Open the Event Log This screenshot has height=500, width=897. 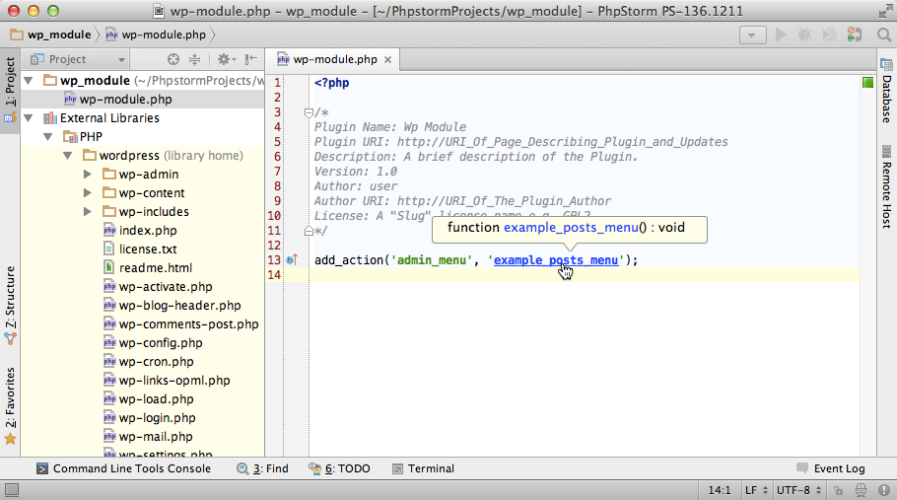tap(831, 469)
